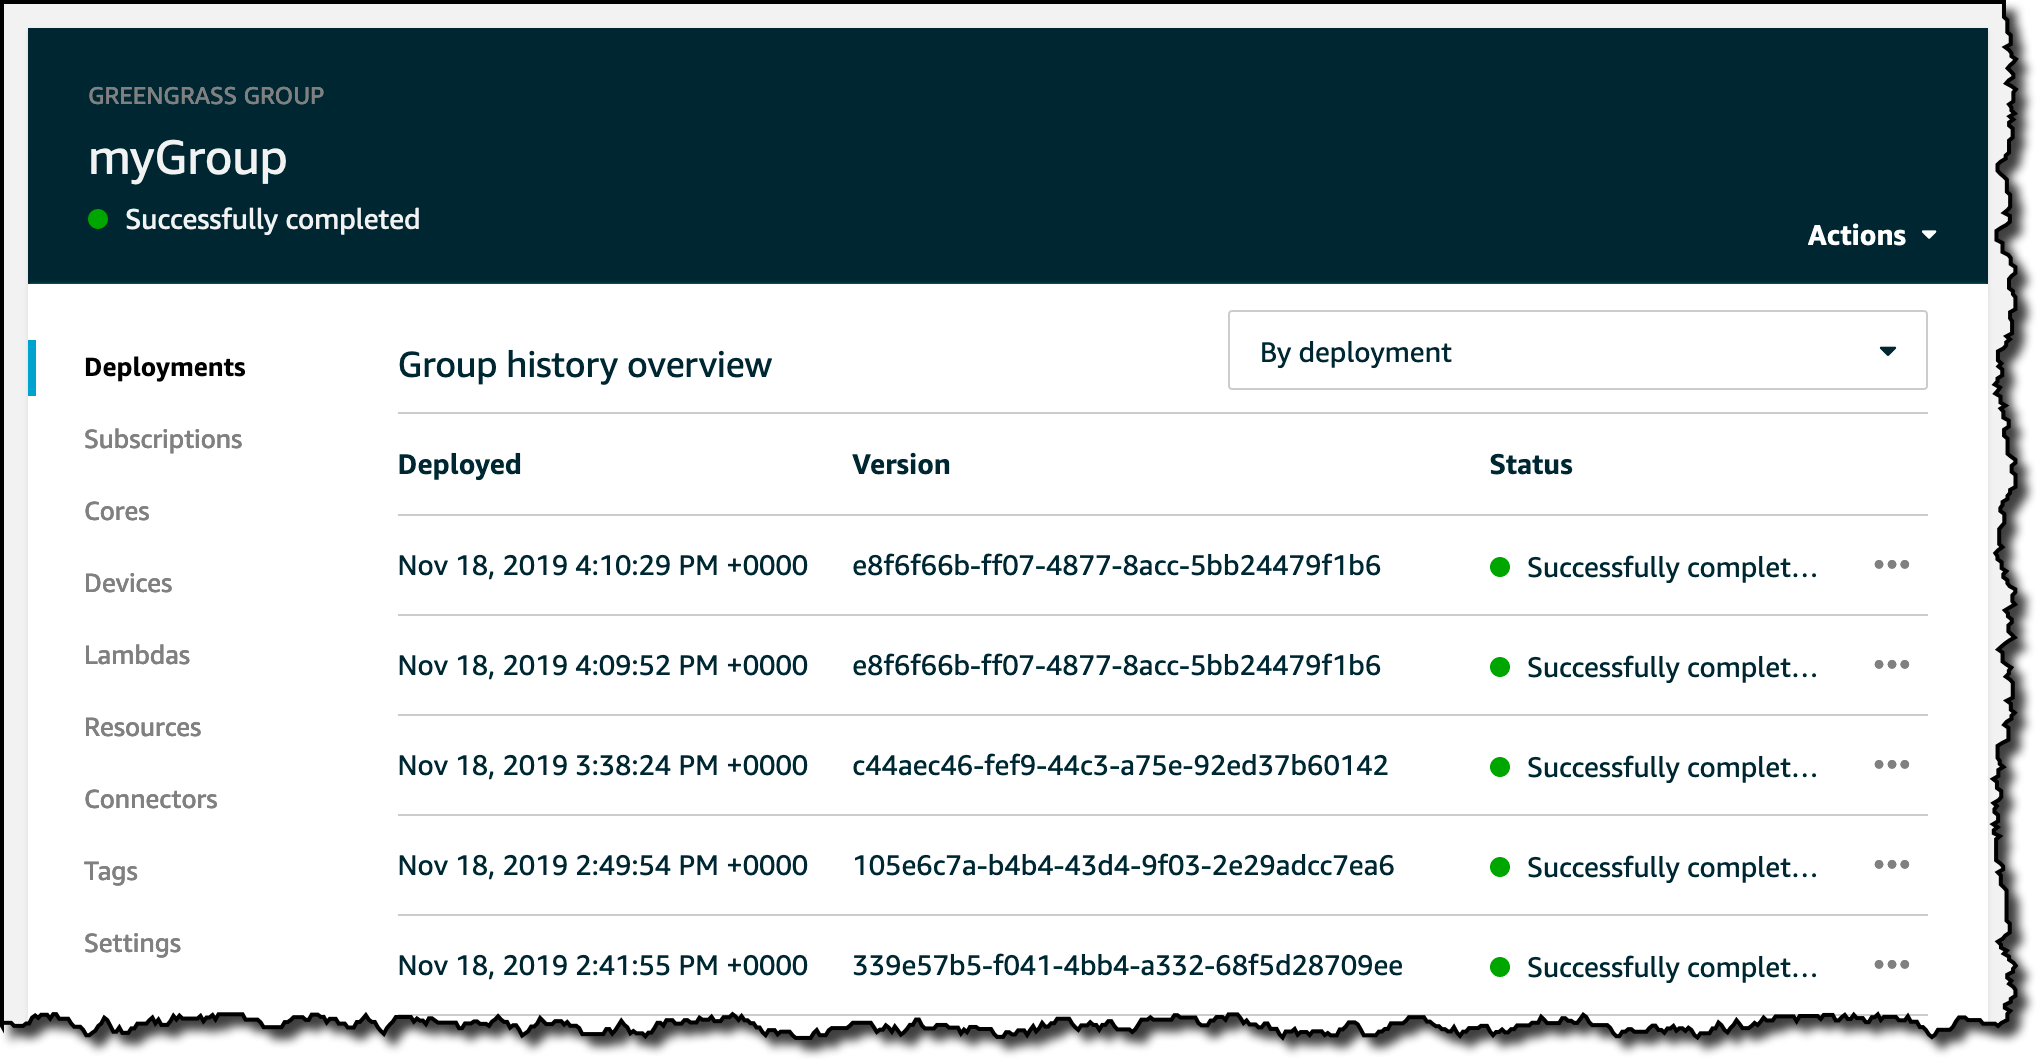Click green status dot beside myGroup status
Viewport: 2038px width, 1060px height.
(x=98, y=219)
